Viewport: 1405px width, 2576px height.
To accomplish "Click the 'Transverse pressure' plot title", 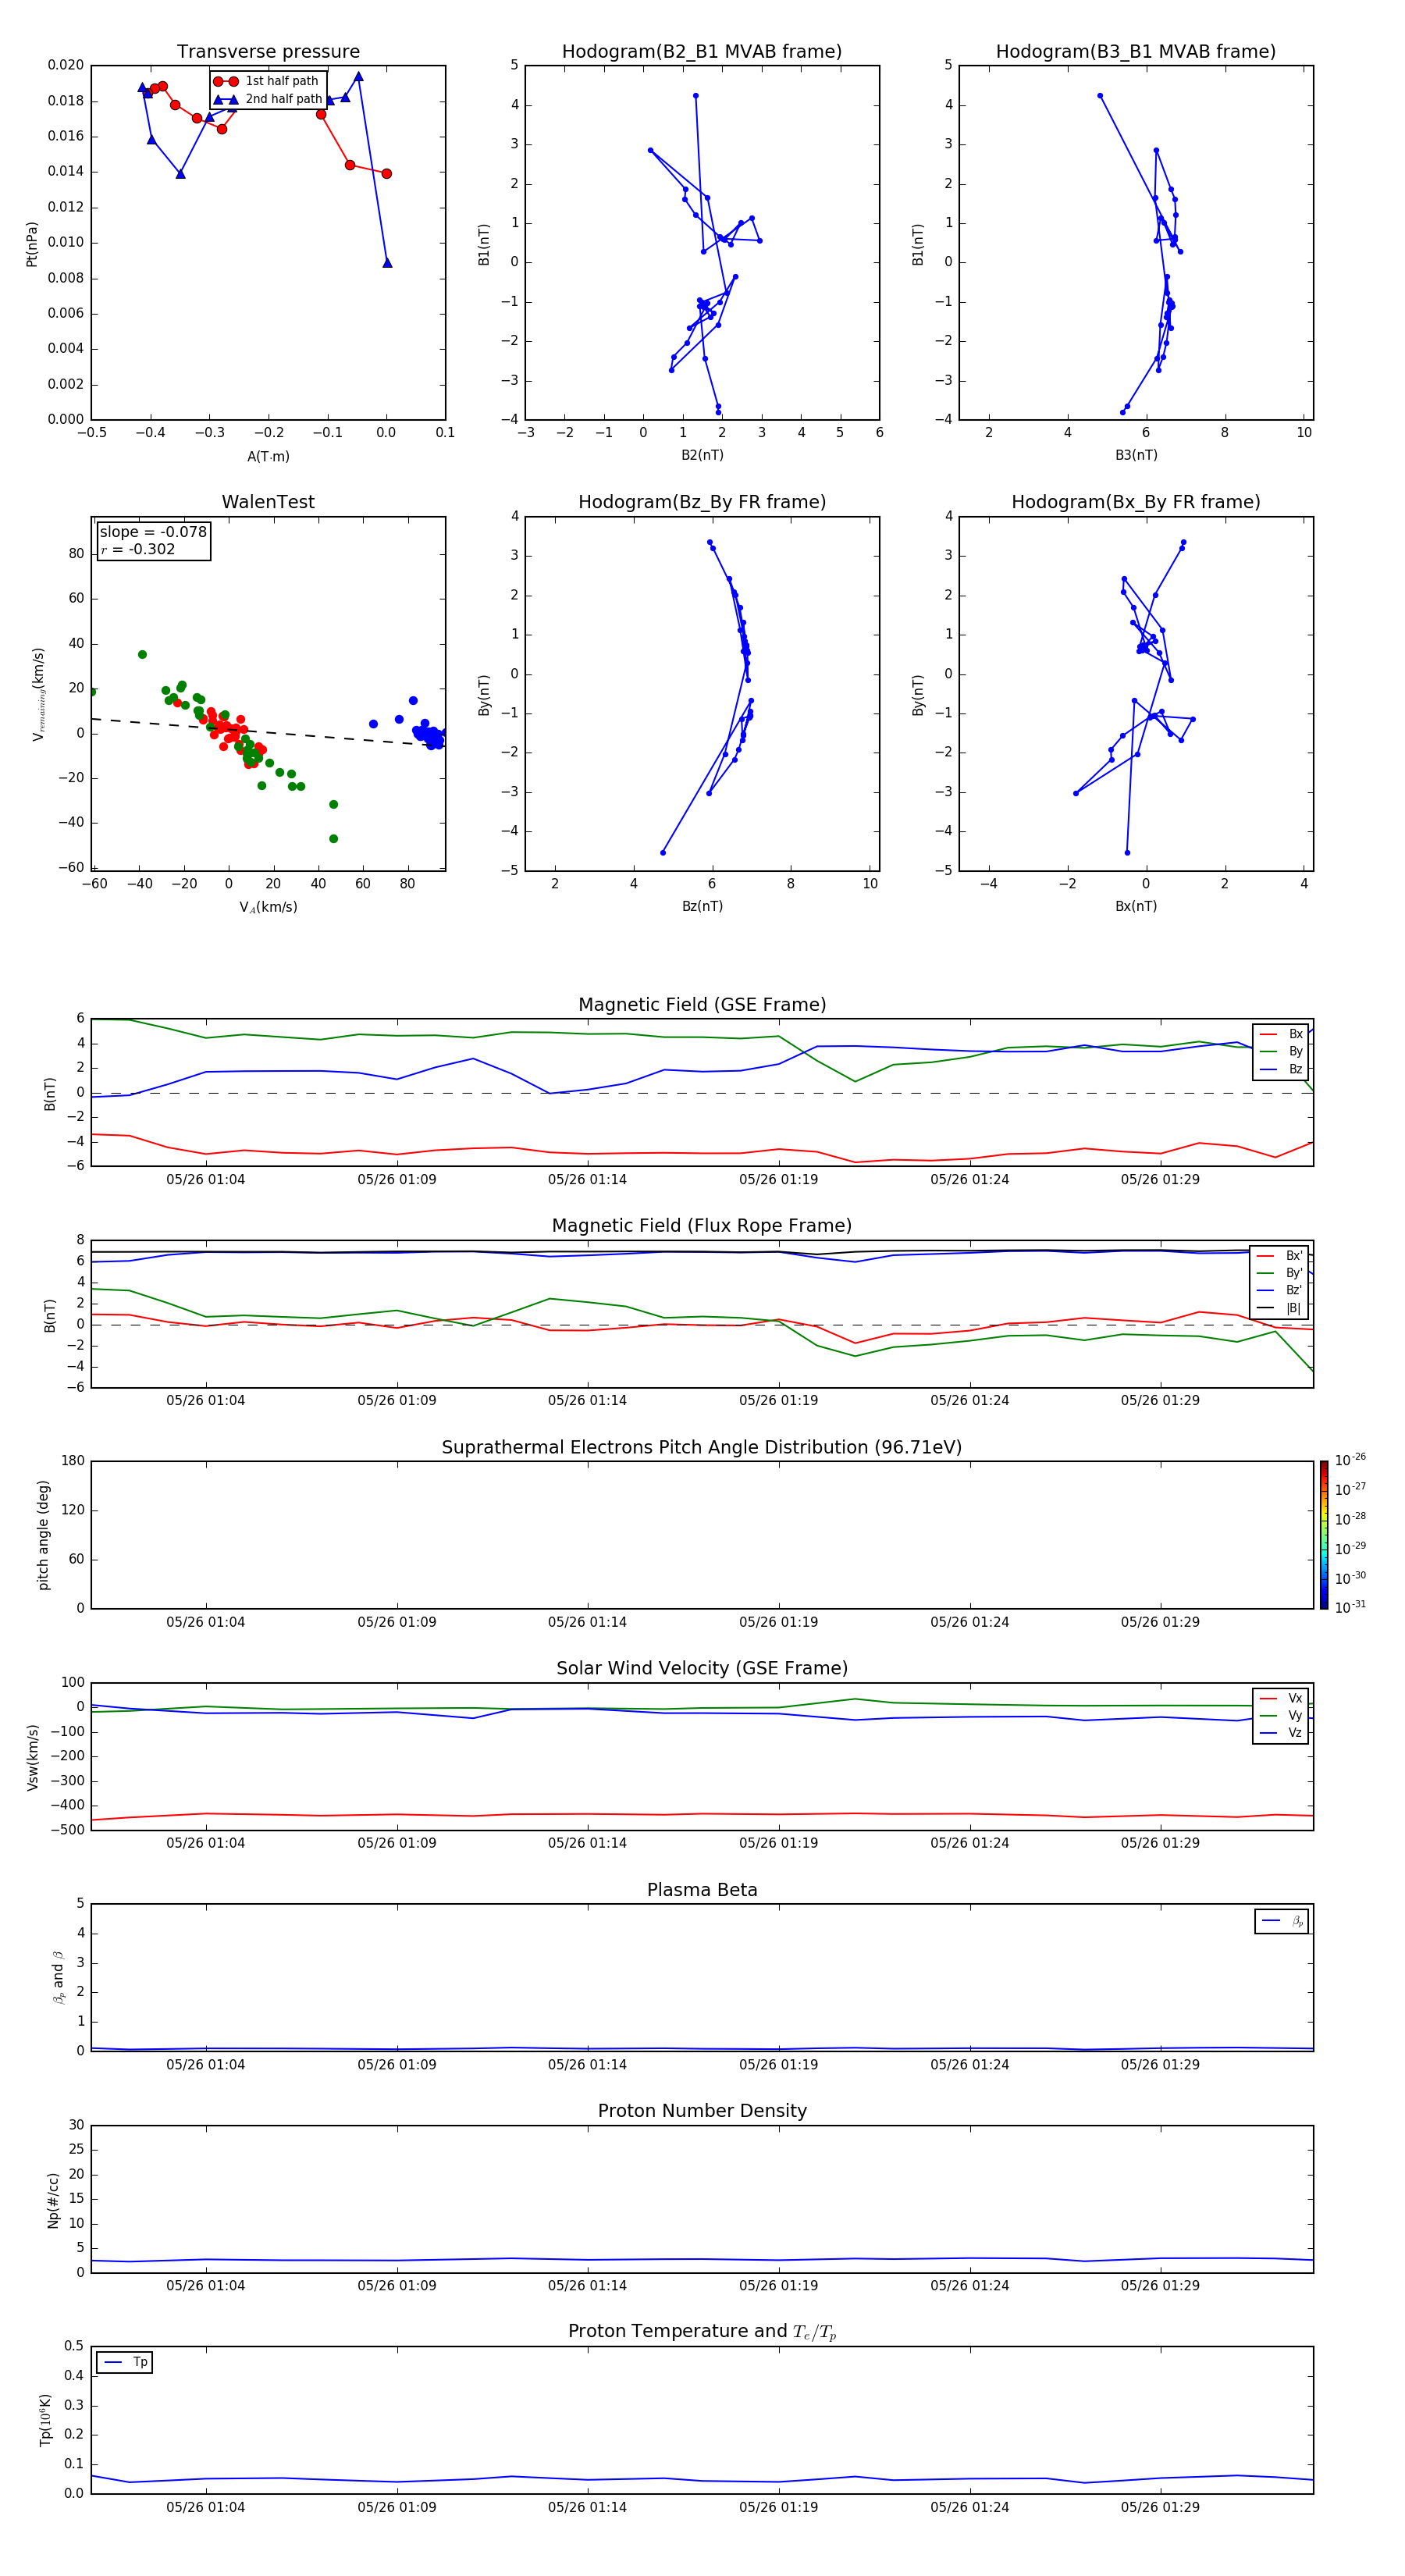I will click(268, 52).
